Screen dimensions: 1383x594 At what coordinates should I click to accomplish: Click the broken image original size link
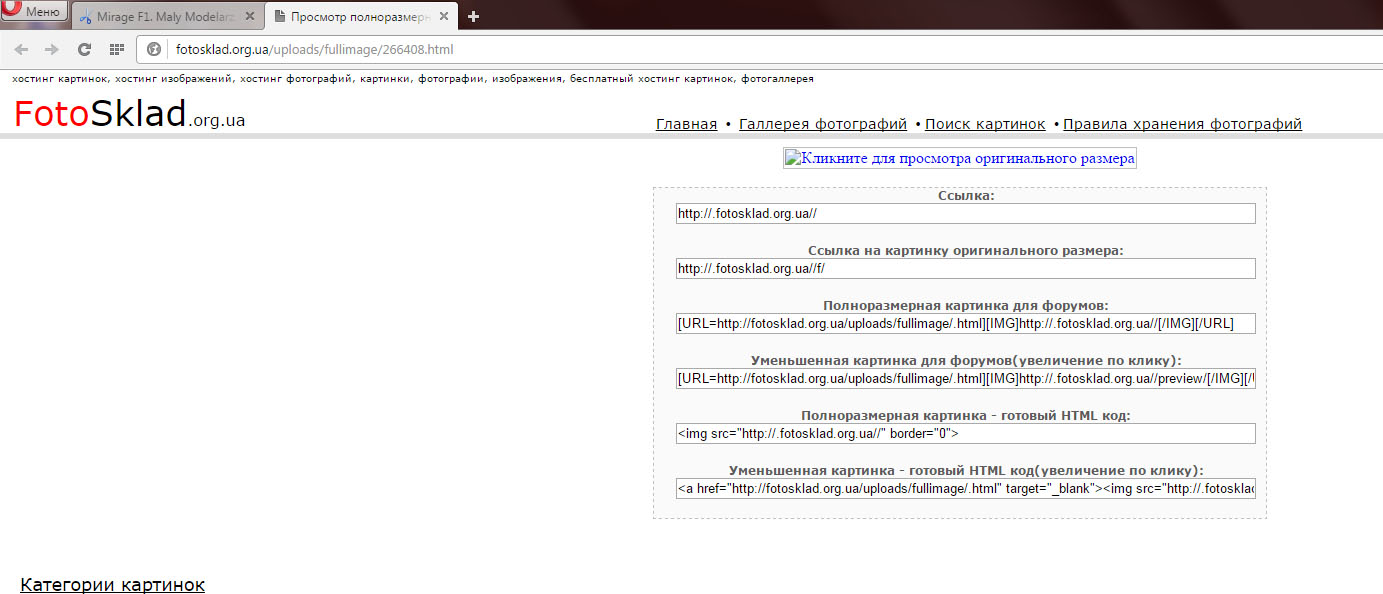point(960,158)
